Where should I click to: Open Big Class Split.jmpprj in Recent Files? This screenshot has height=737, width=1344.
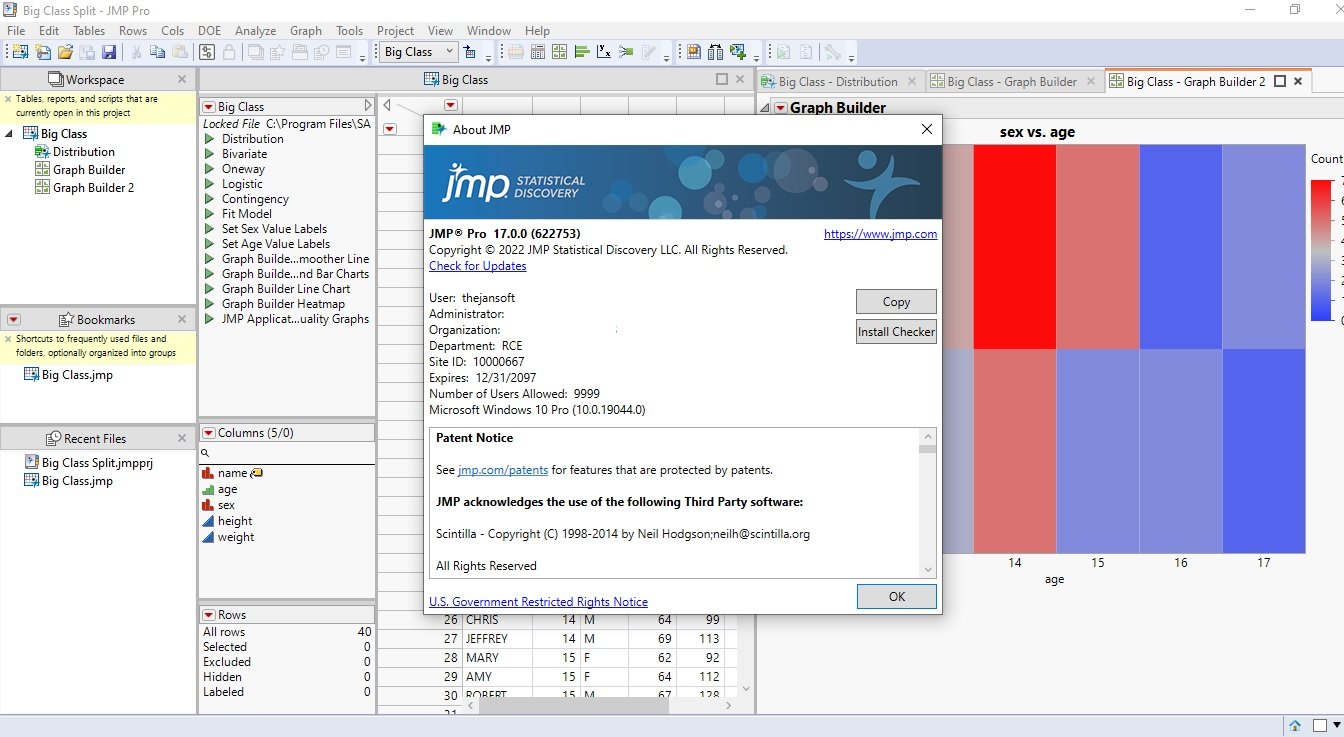pos(97,463)
